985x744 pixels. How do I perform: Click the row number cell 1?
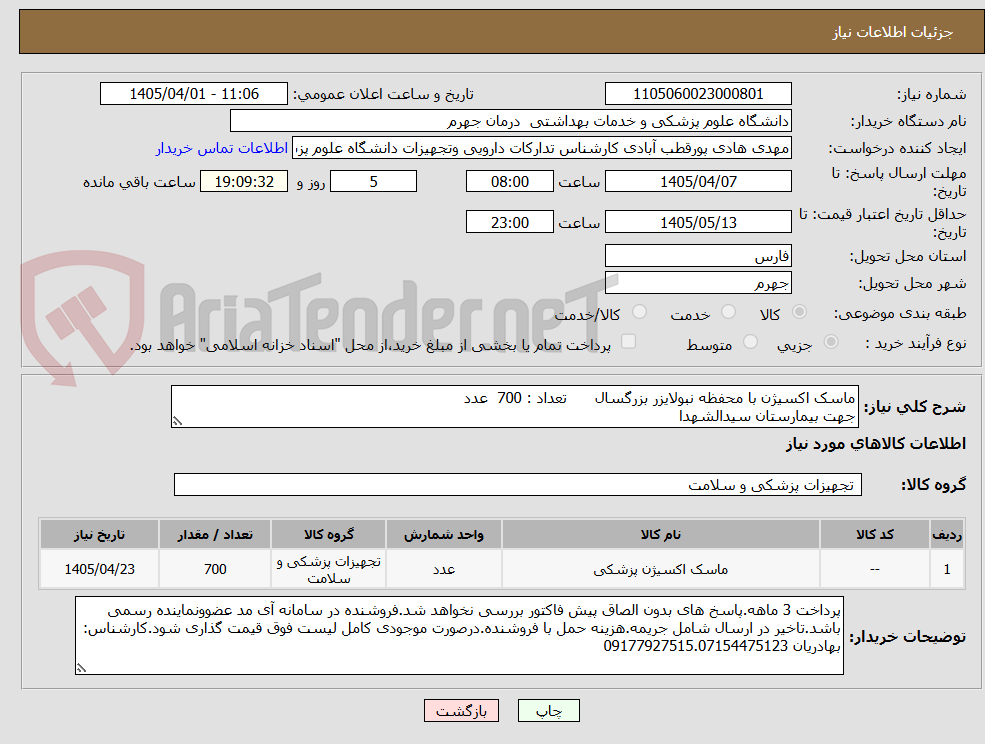coord(947,569)
